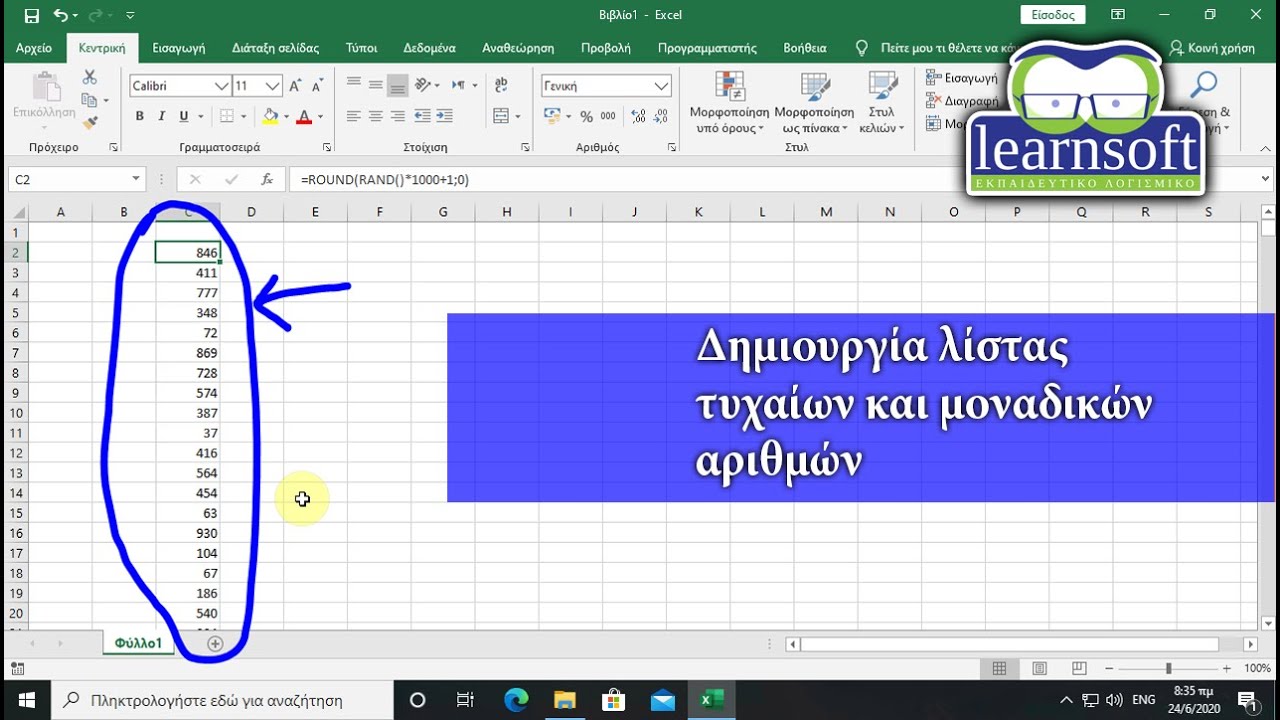1280x720 pixels.
Task: Open Προβολή tab
Action: pos(606,47)
